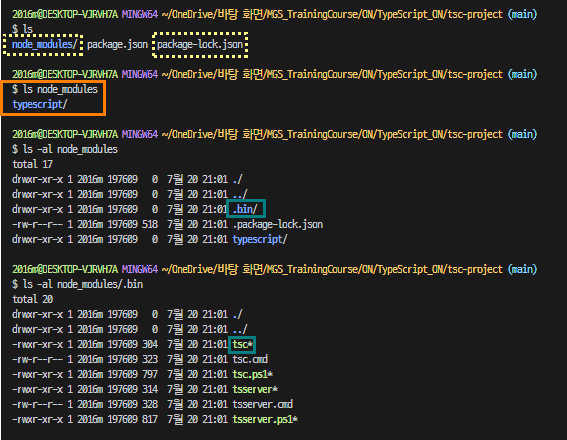The width and height of the screenshot is (567, 440).
Task: Click the 'total 20' line
Action: click(33, 299)
